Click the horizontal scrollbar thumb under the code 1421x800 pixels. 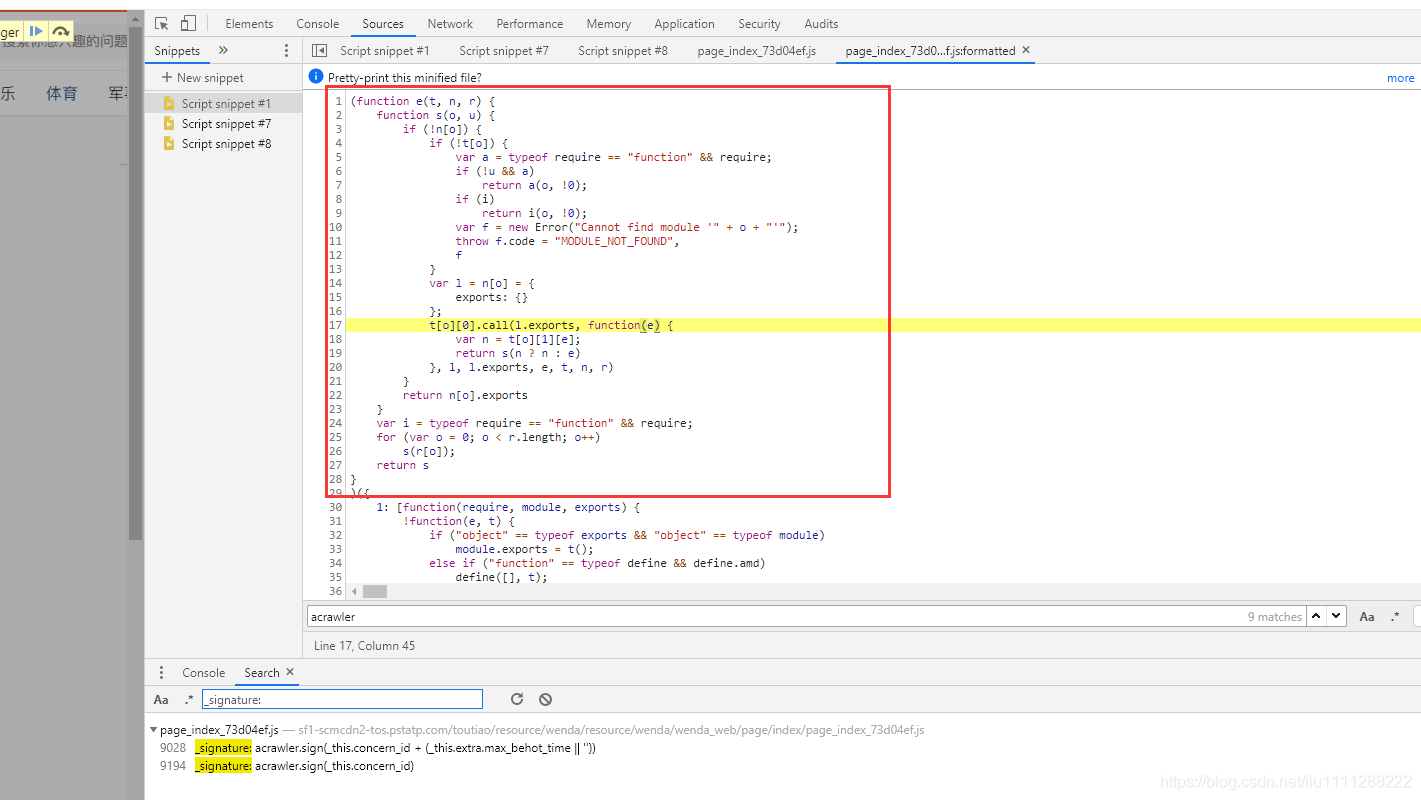374,591
